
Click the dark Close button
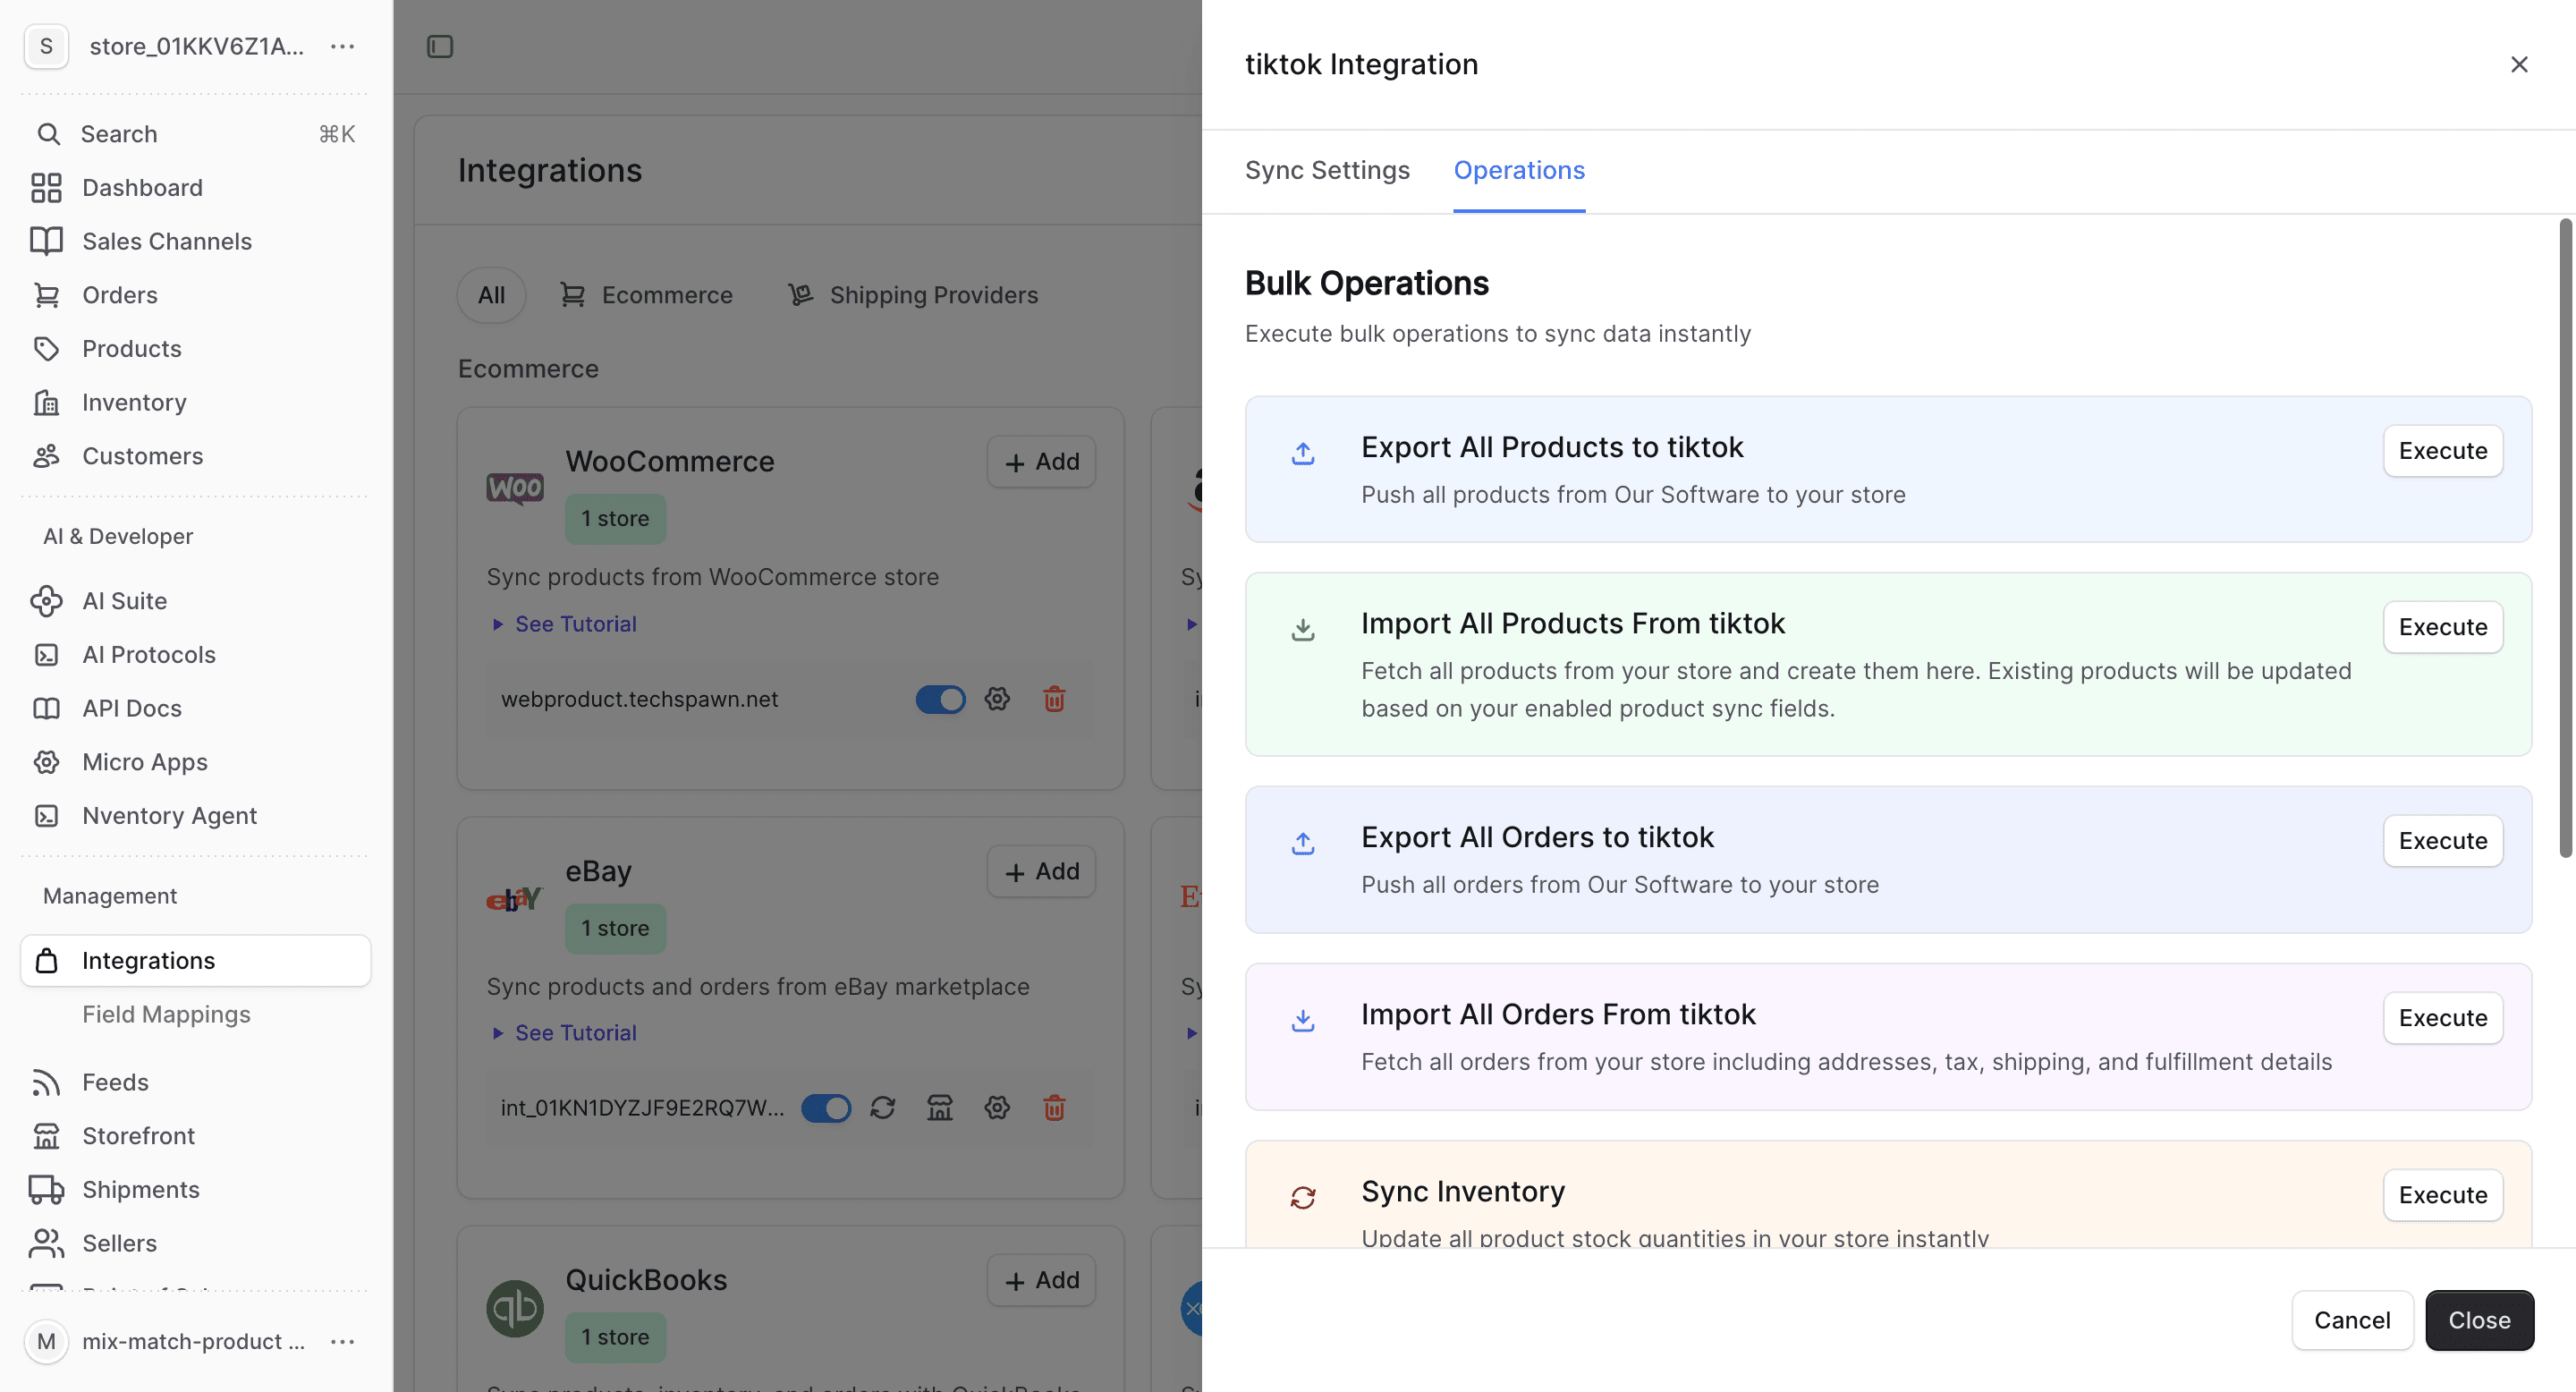pyautogui.click(x=2479, y=1320)
